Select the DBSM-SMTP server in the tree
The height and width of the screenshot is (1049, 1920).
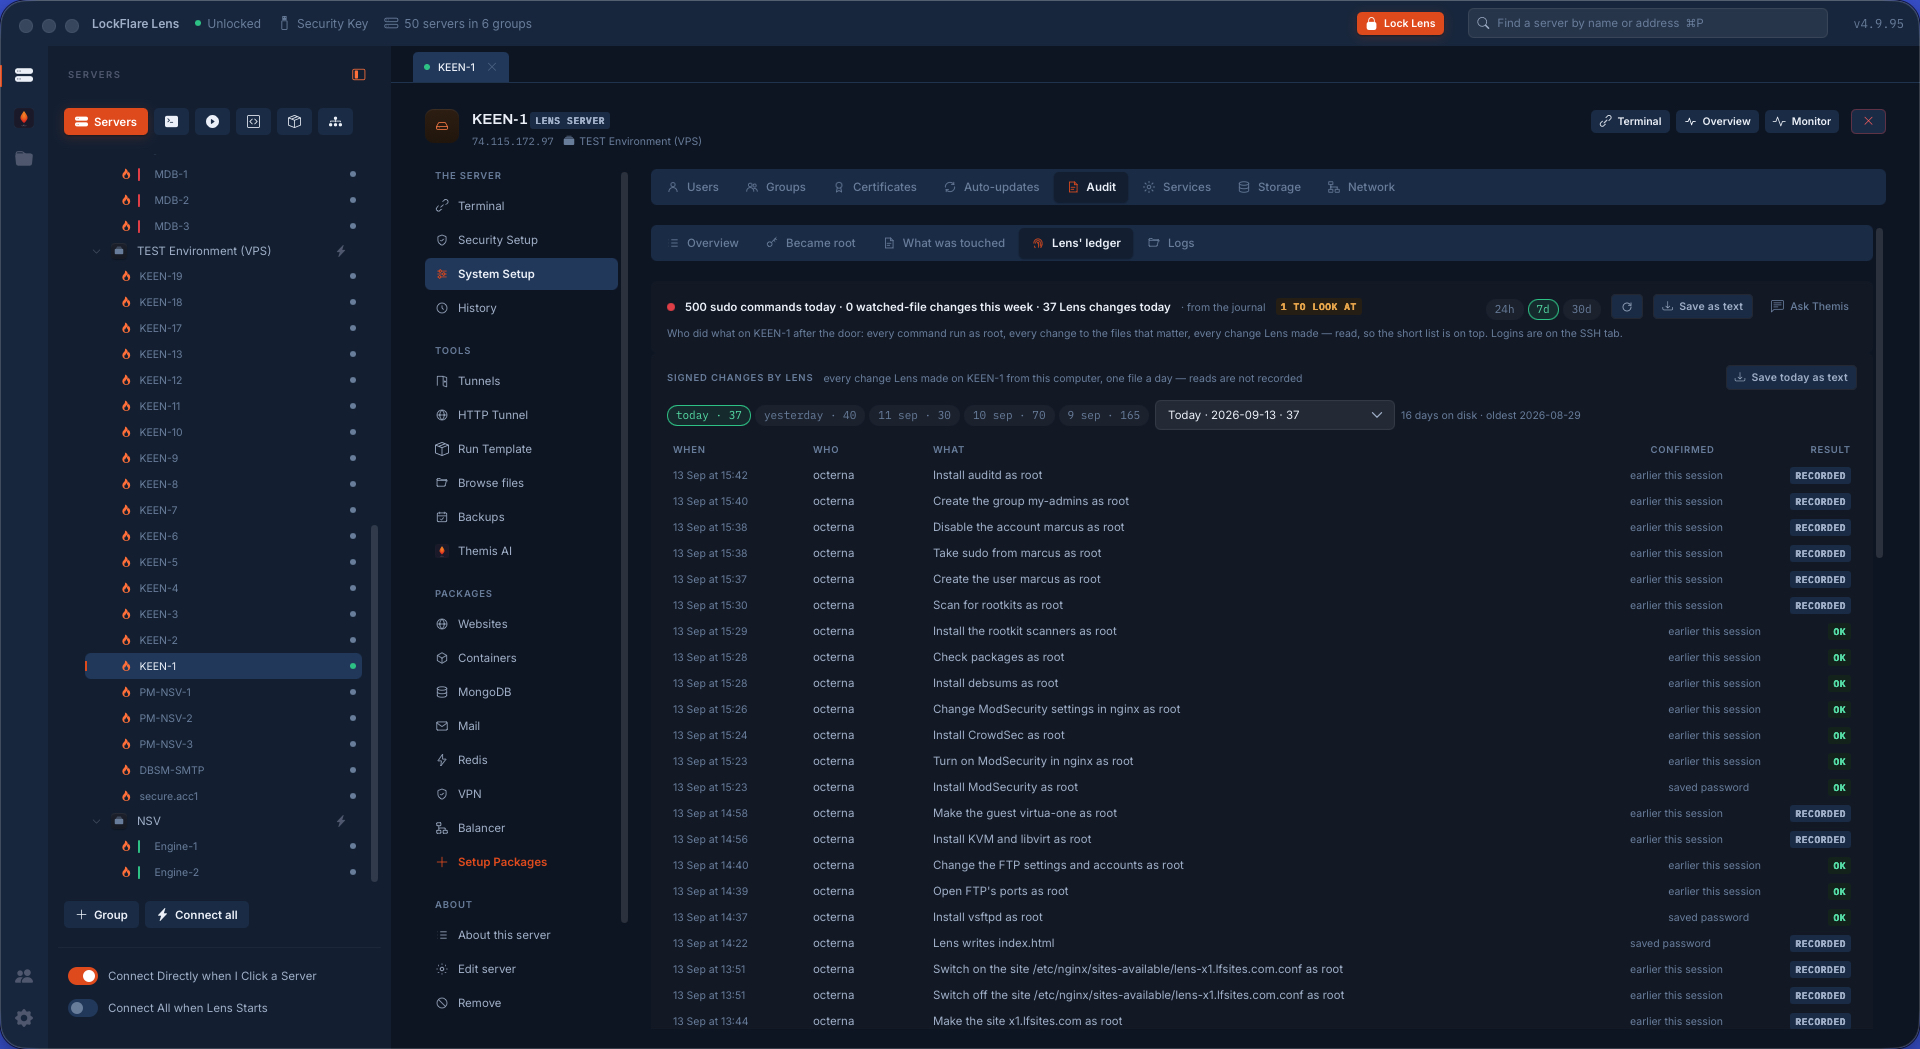coord(223,770)
